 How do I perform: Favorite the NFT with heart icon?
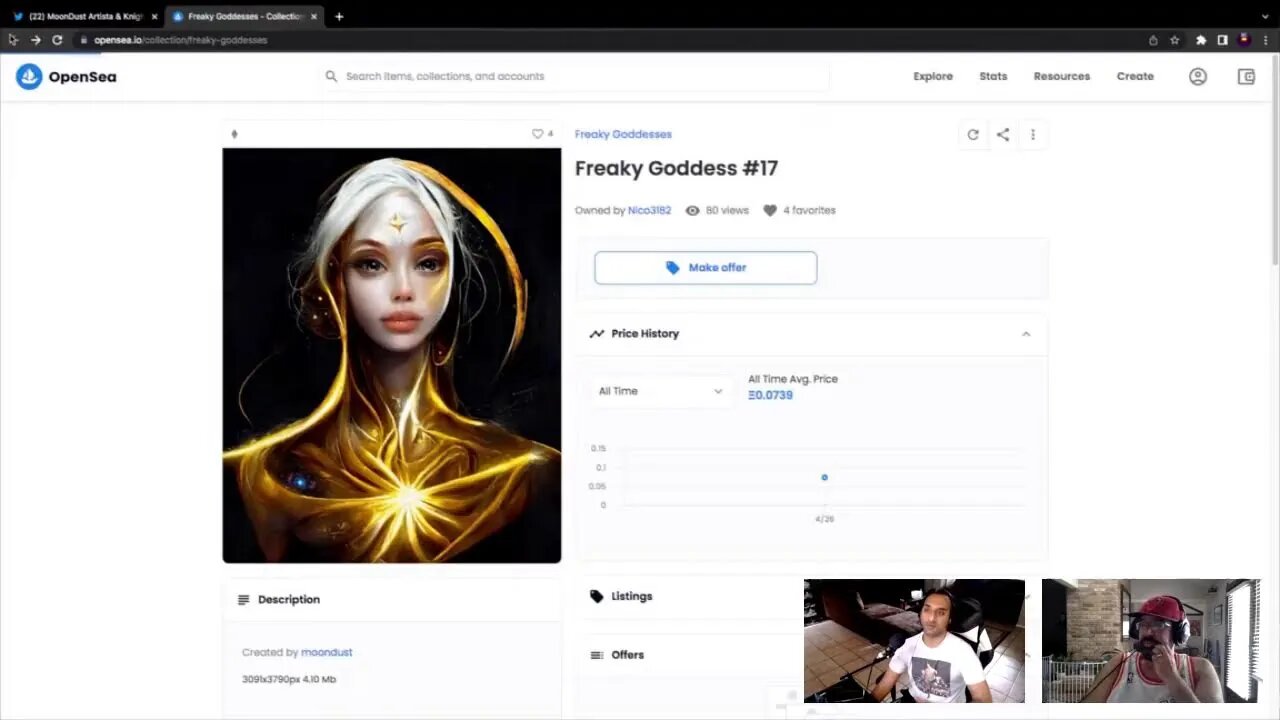[x=537, y=133]
